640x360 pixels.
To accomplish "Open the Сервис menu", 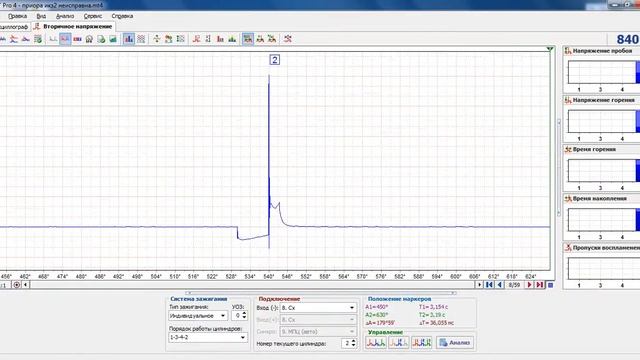I will click(93, 16).
